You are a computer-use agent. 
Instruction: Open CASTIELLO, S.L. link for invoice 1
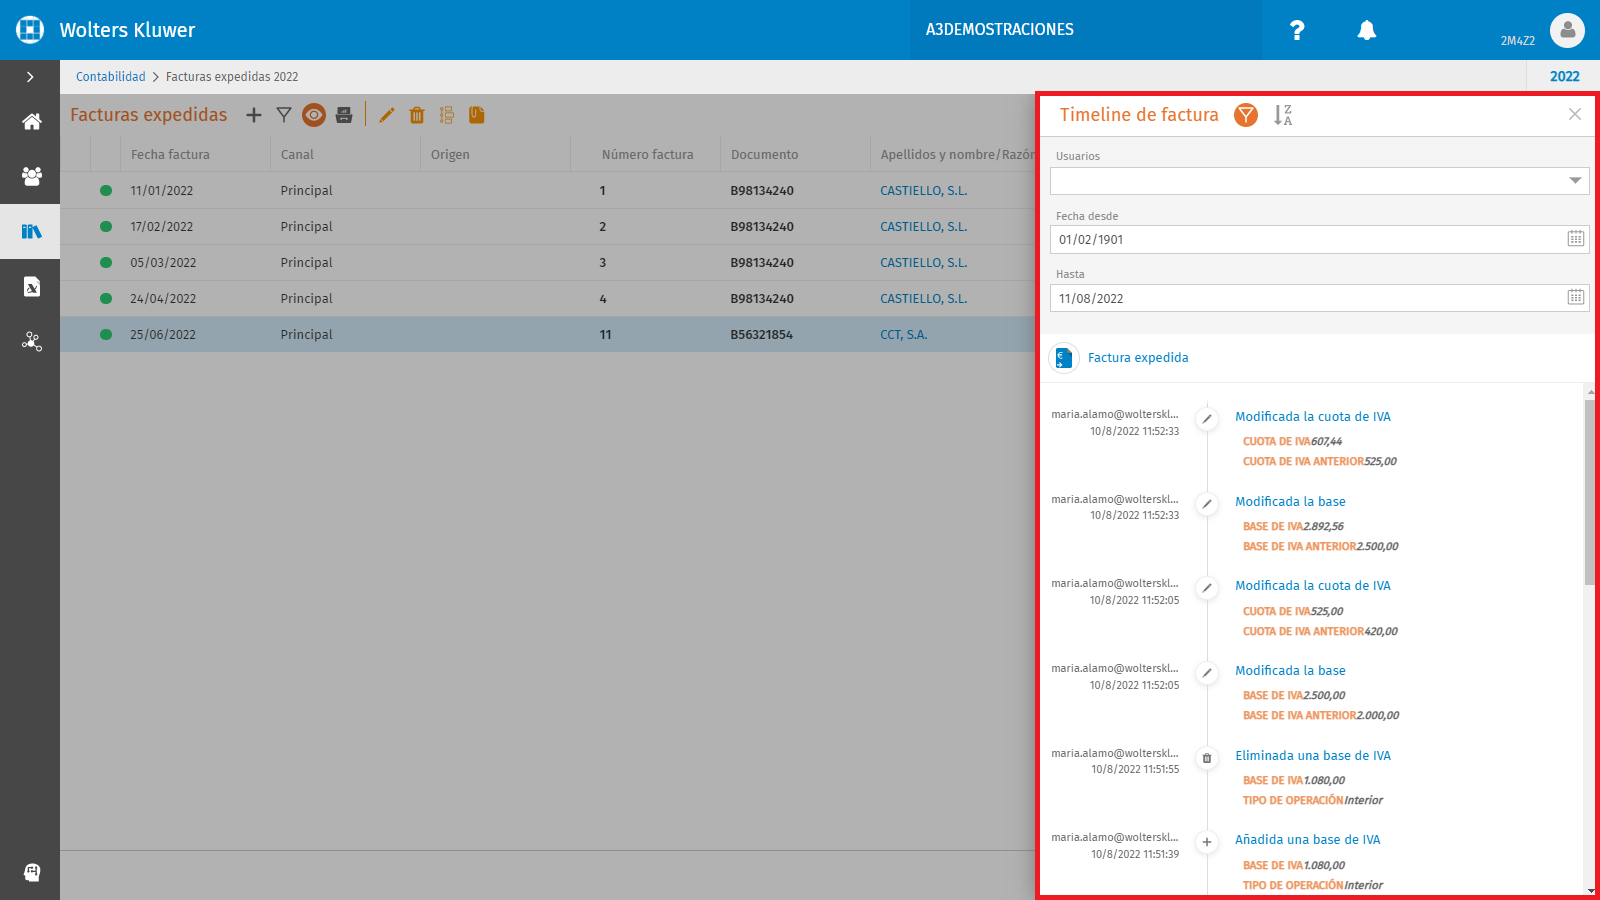(924, 191)
